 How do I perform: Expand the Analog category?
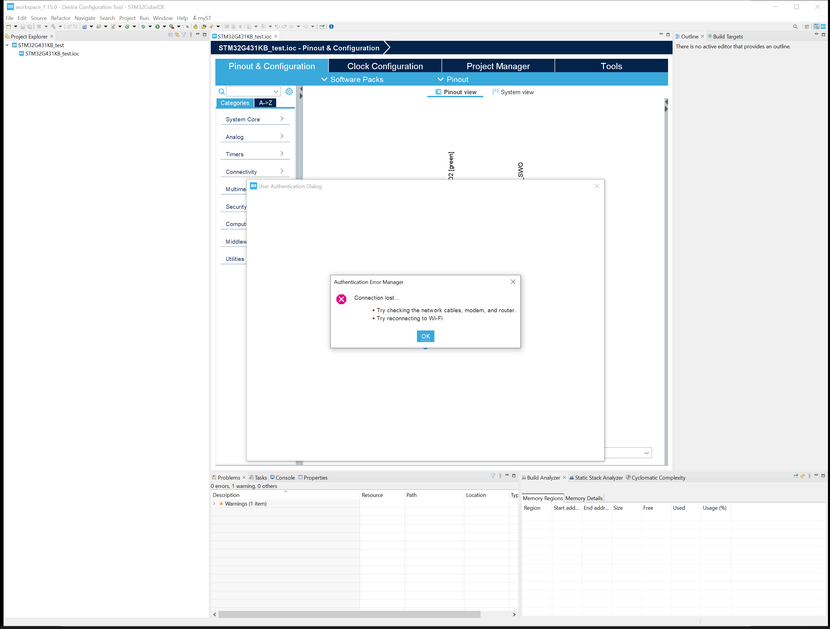(255, 137)
